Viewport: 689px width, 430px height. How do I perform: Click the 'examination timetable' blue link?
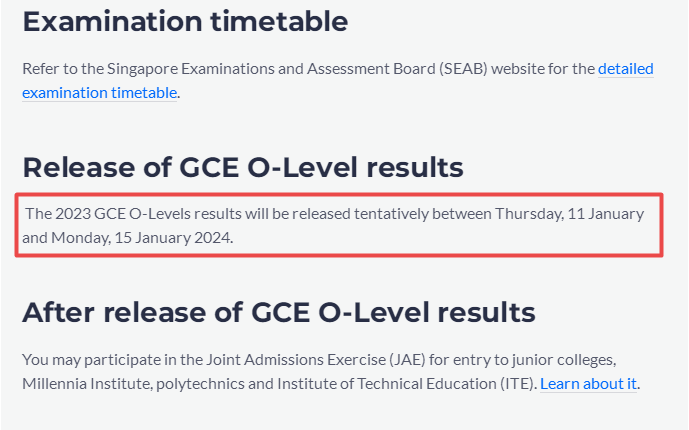point(99,93)
